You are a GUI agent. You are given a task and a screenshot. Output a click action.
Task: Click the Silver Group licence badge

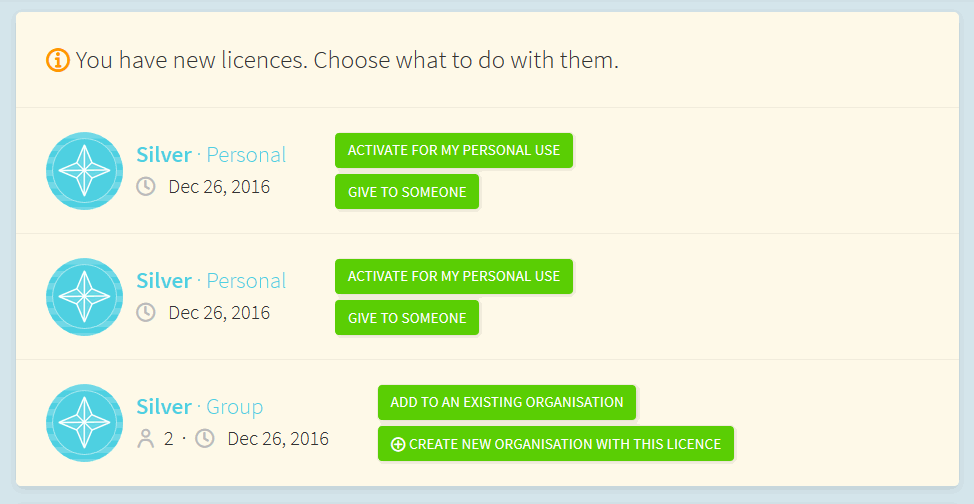tap(84, 423)
